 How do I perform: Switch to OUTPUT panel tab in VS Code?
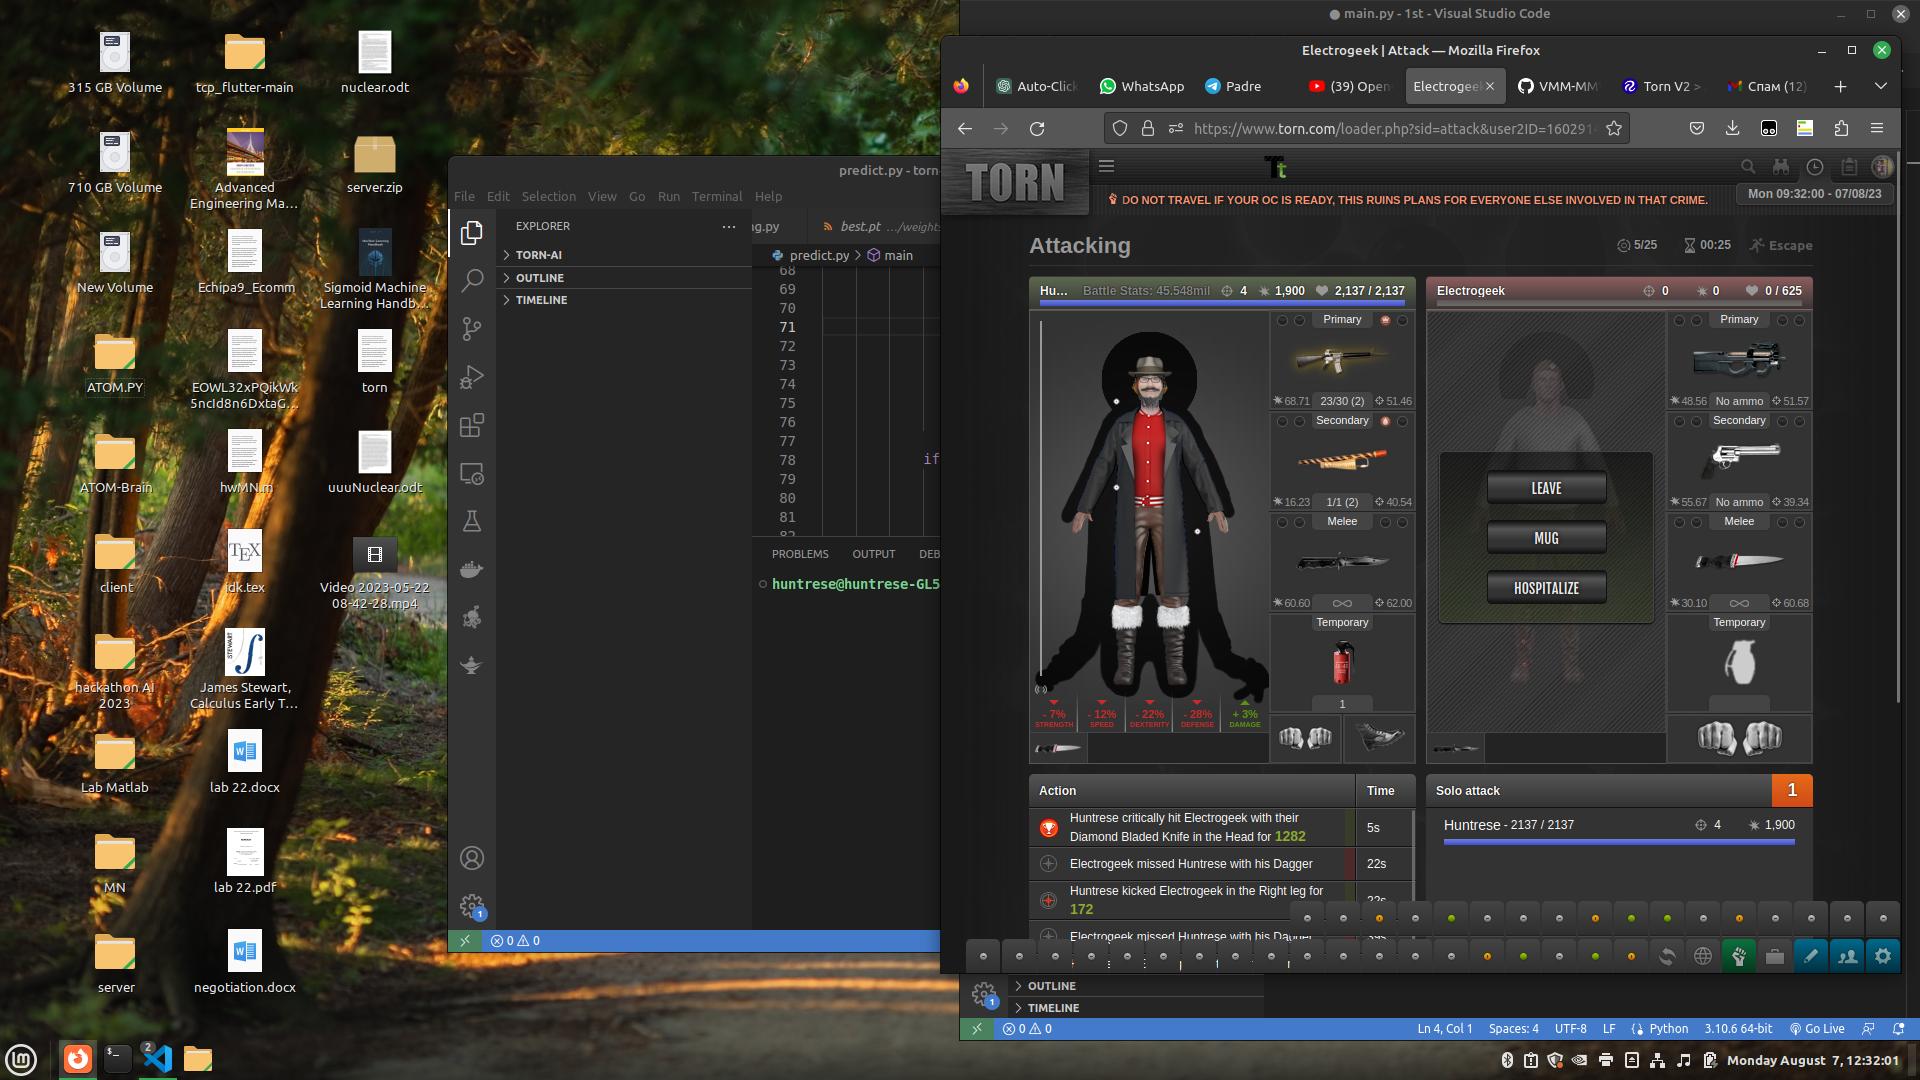coord(874,554)
